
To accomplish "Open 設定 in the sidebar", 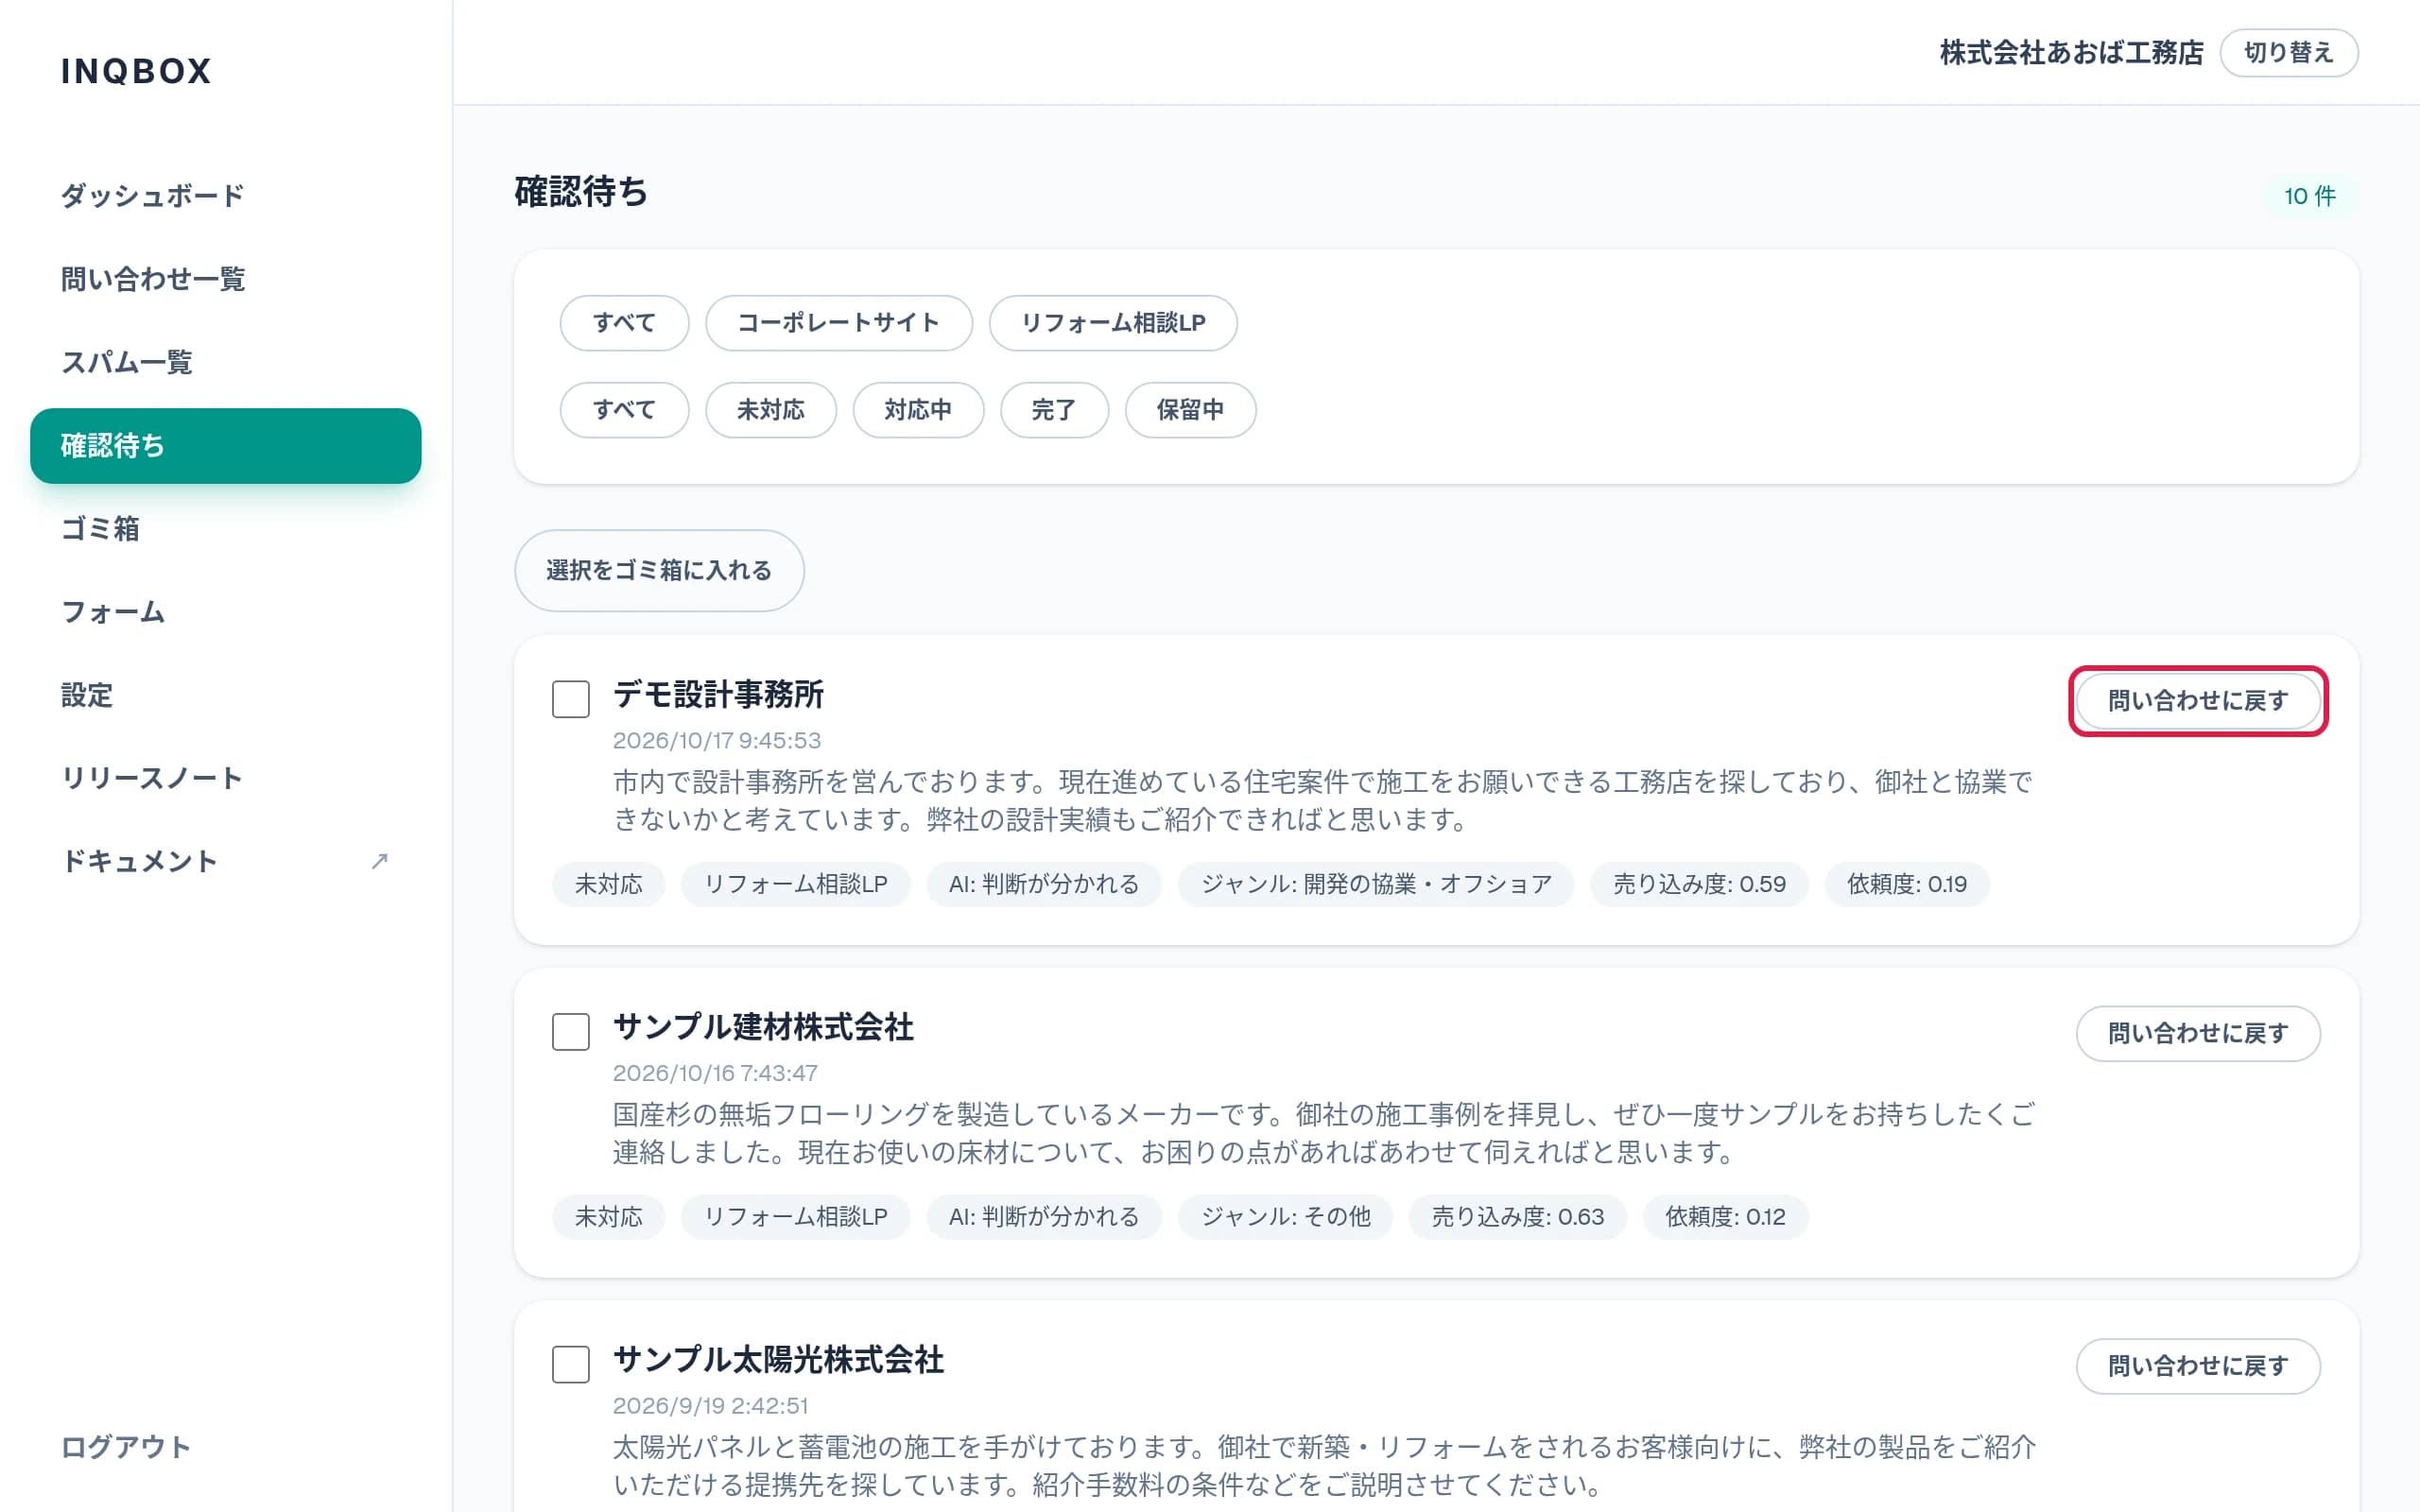I will click(x=225, y=694).
